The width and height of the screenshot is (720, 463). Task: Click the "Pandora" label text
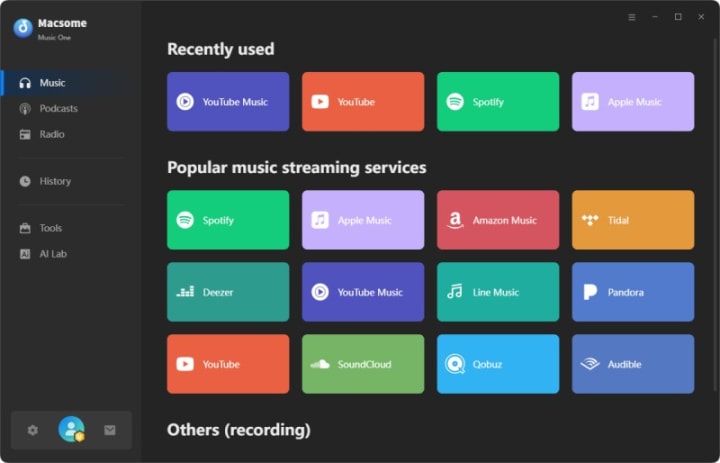[x=626, y=292]
